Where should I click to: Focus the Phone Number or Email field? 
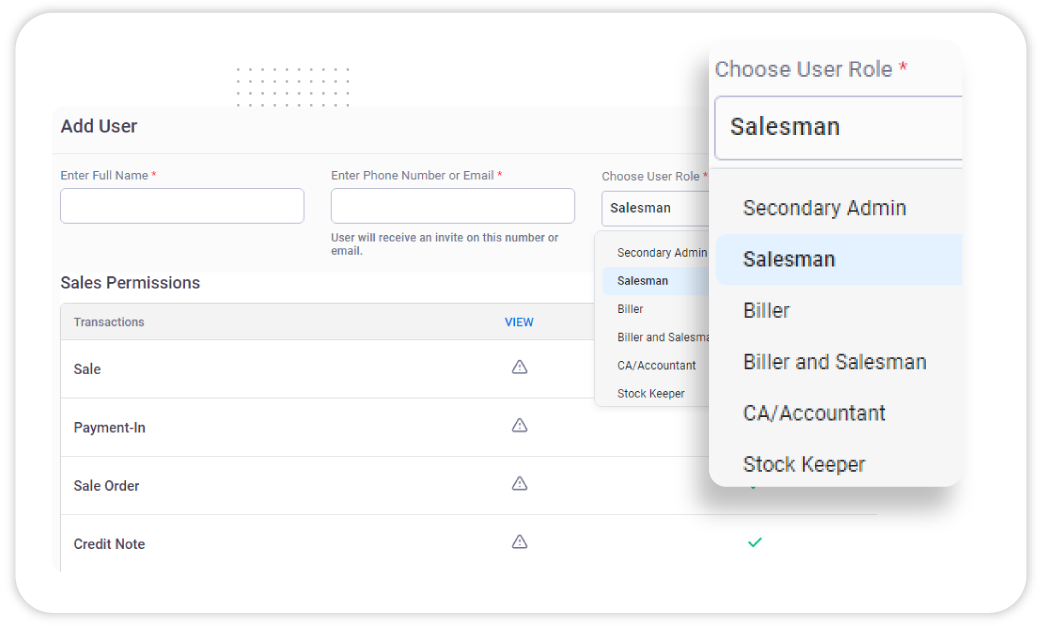point(452,206)
